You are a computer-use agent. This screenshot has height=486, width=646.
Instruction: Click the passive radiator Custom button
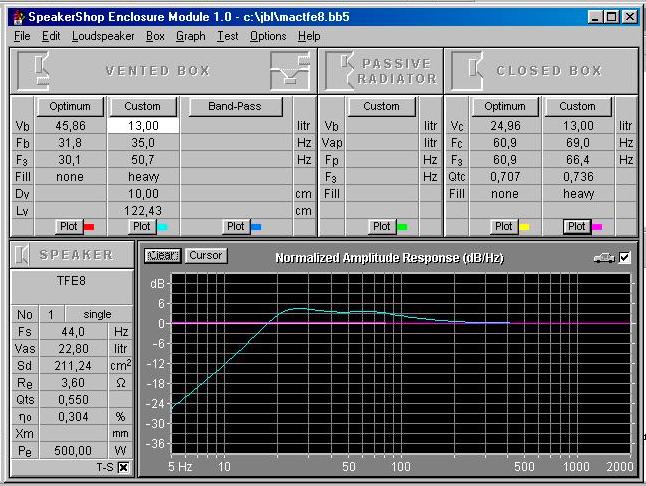point(382,106)
